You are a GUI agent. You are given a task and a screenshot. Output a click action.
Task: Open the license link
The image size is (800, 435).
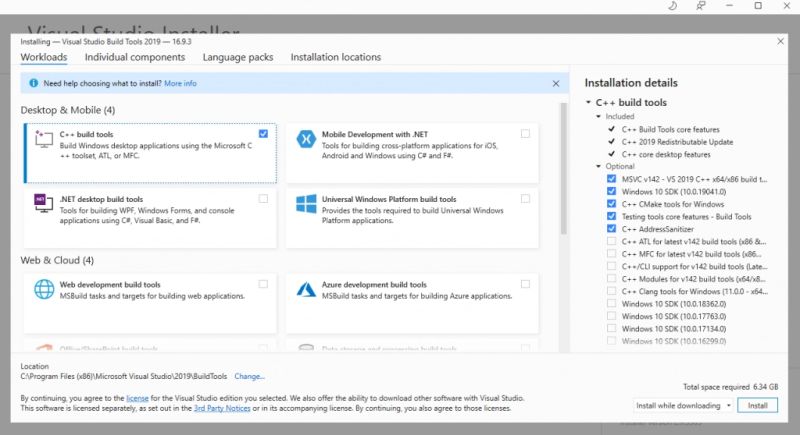pyautogui.click(x=137, y=398)
